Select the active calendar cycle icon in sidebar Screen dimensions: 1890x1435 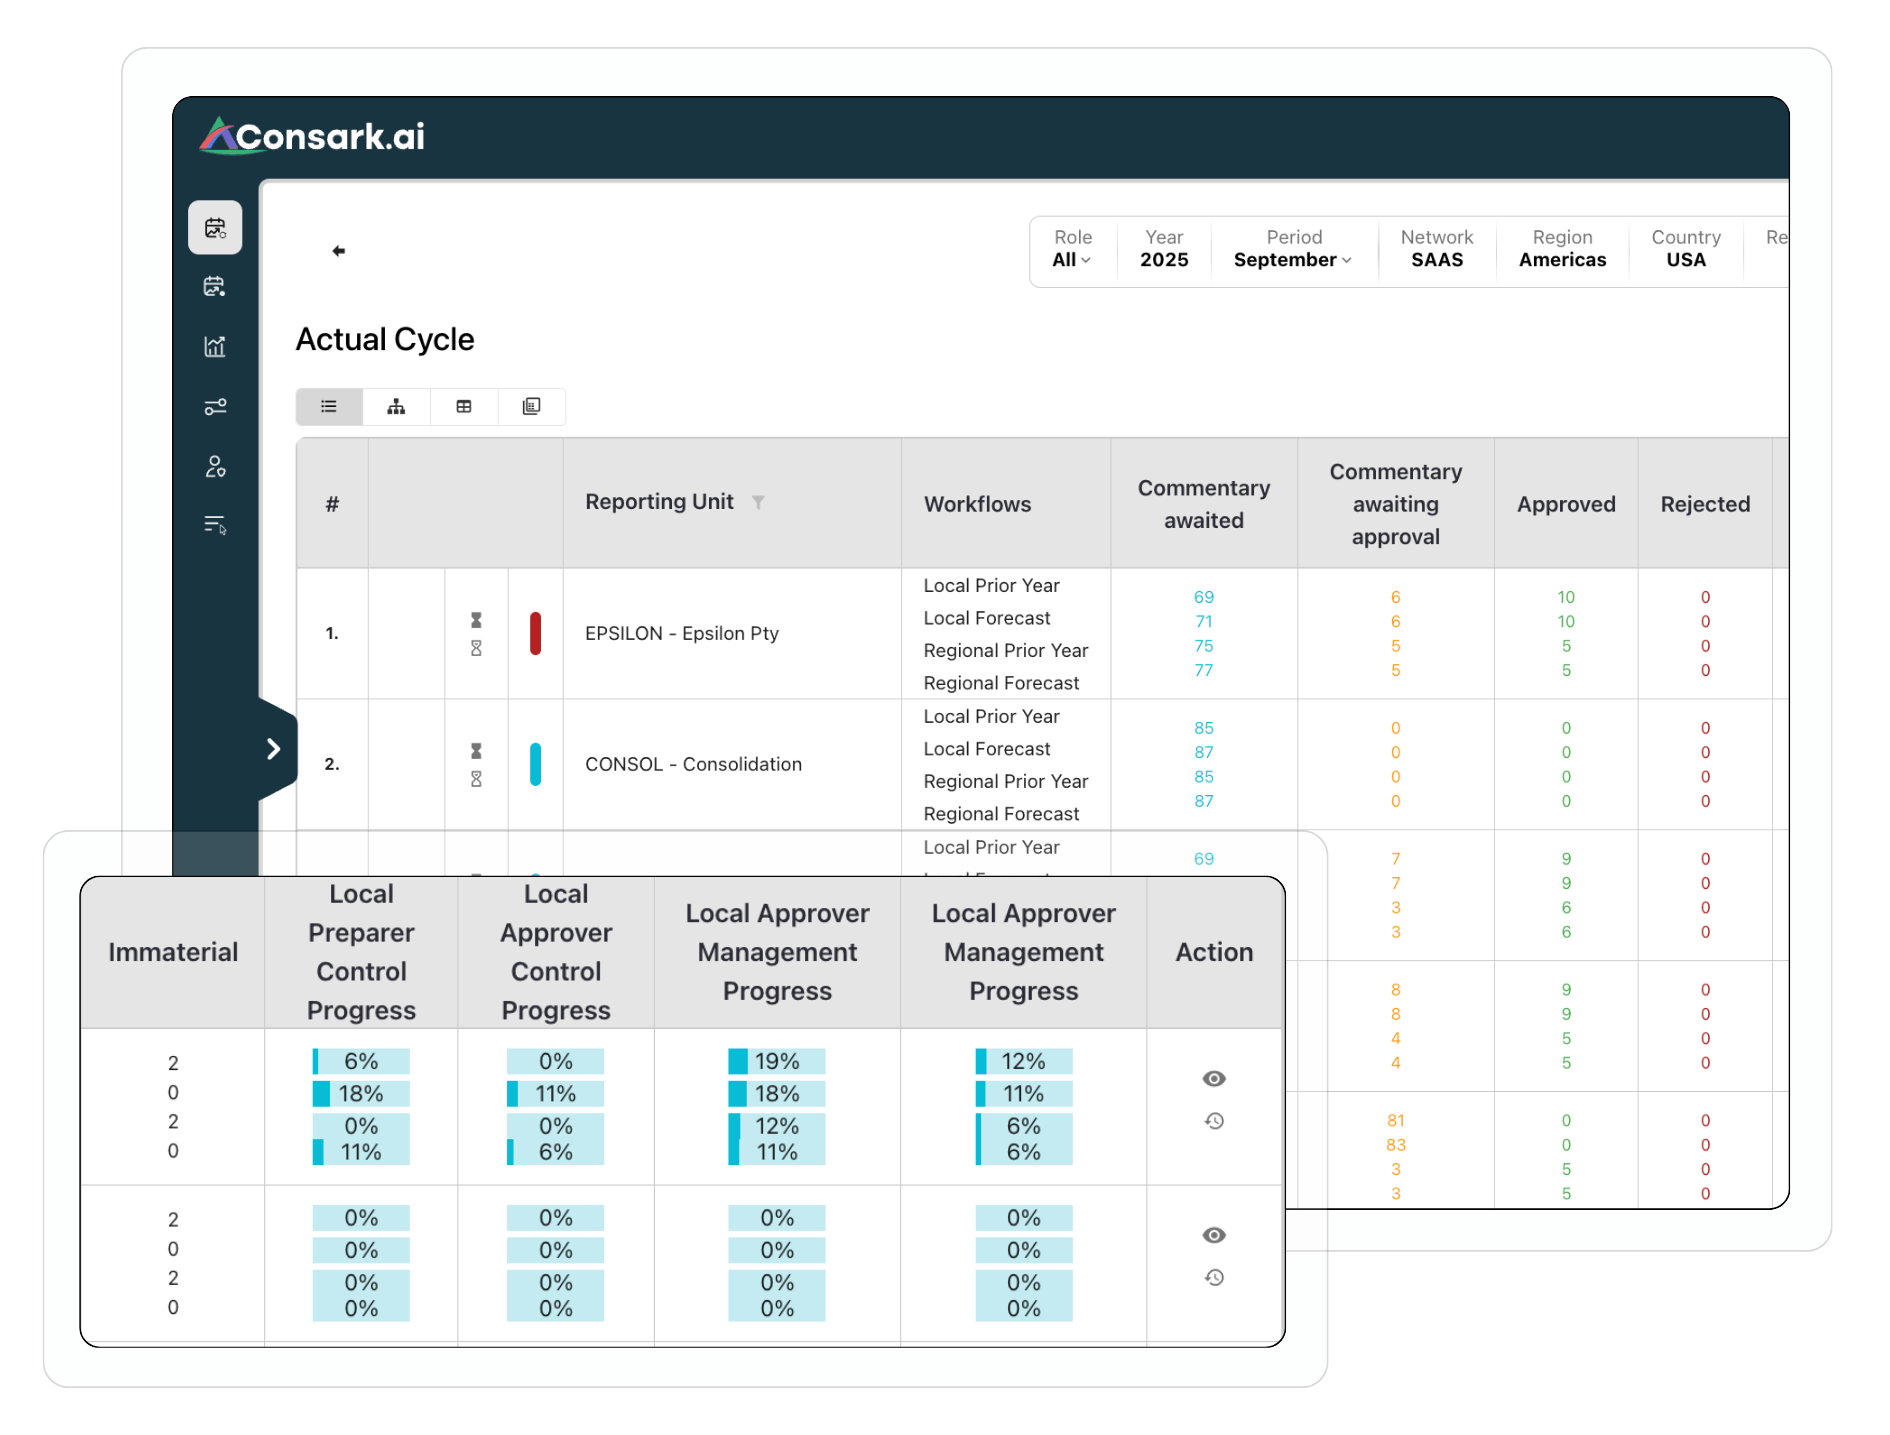pyautogui.click(x=214, y=228)
